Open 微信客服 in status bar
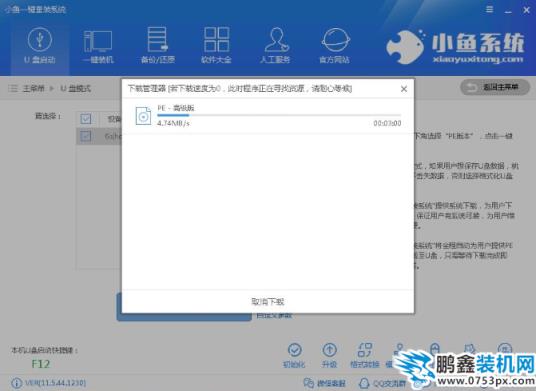536x391 pixels. click(x=325, y=383)
